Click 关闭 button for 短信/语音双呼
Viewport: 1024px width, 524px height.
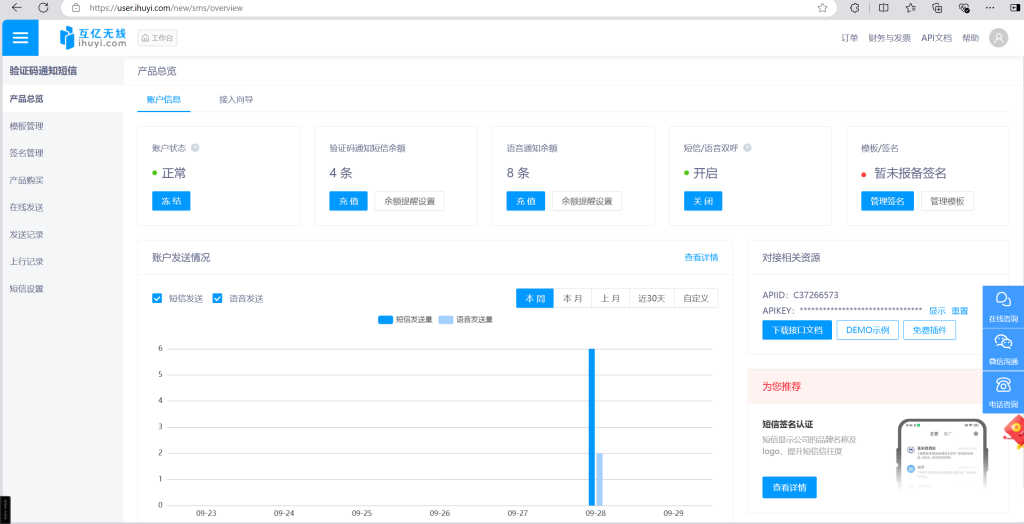click(x=703, y=201)
